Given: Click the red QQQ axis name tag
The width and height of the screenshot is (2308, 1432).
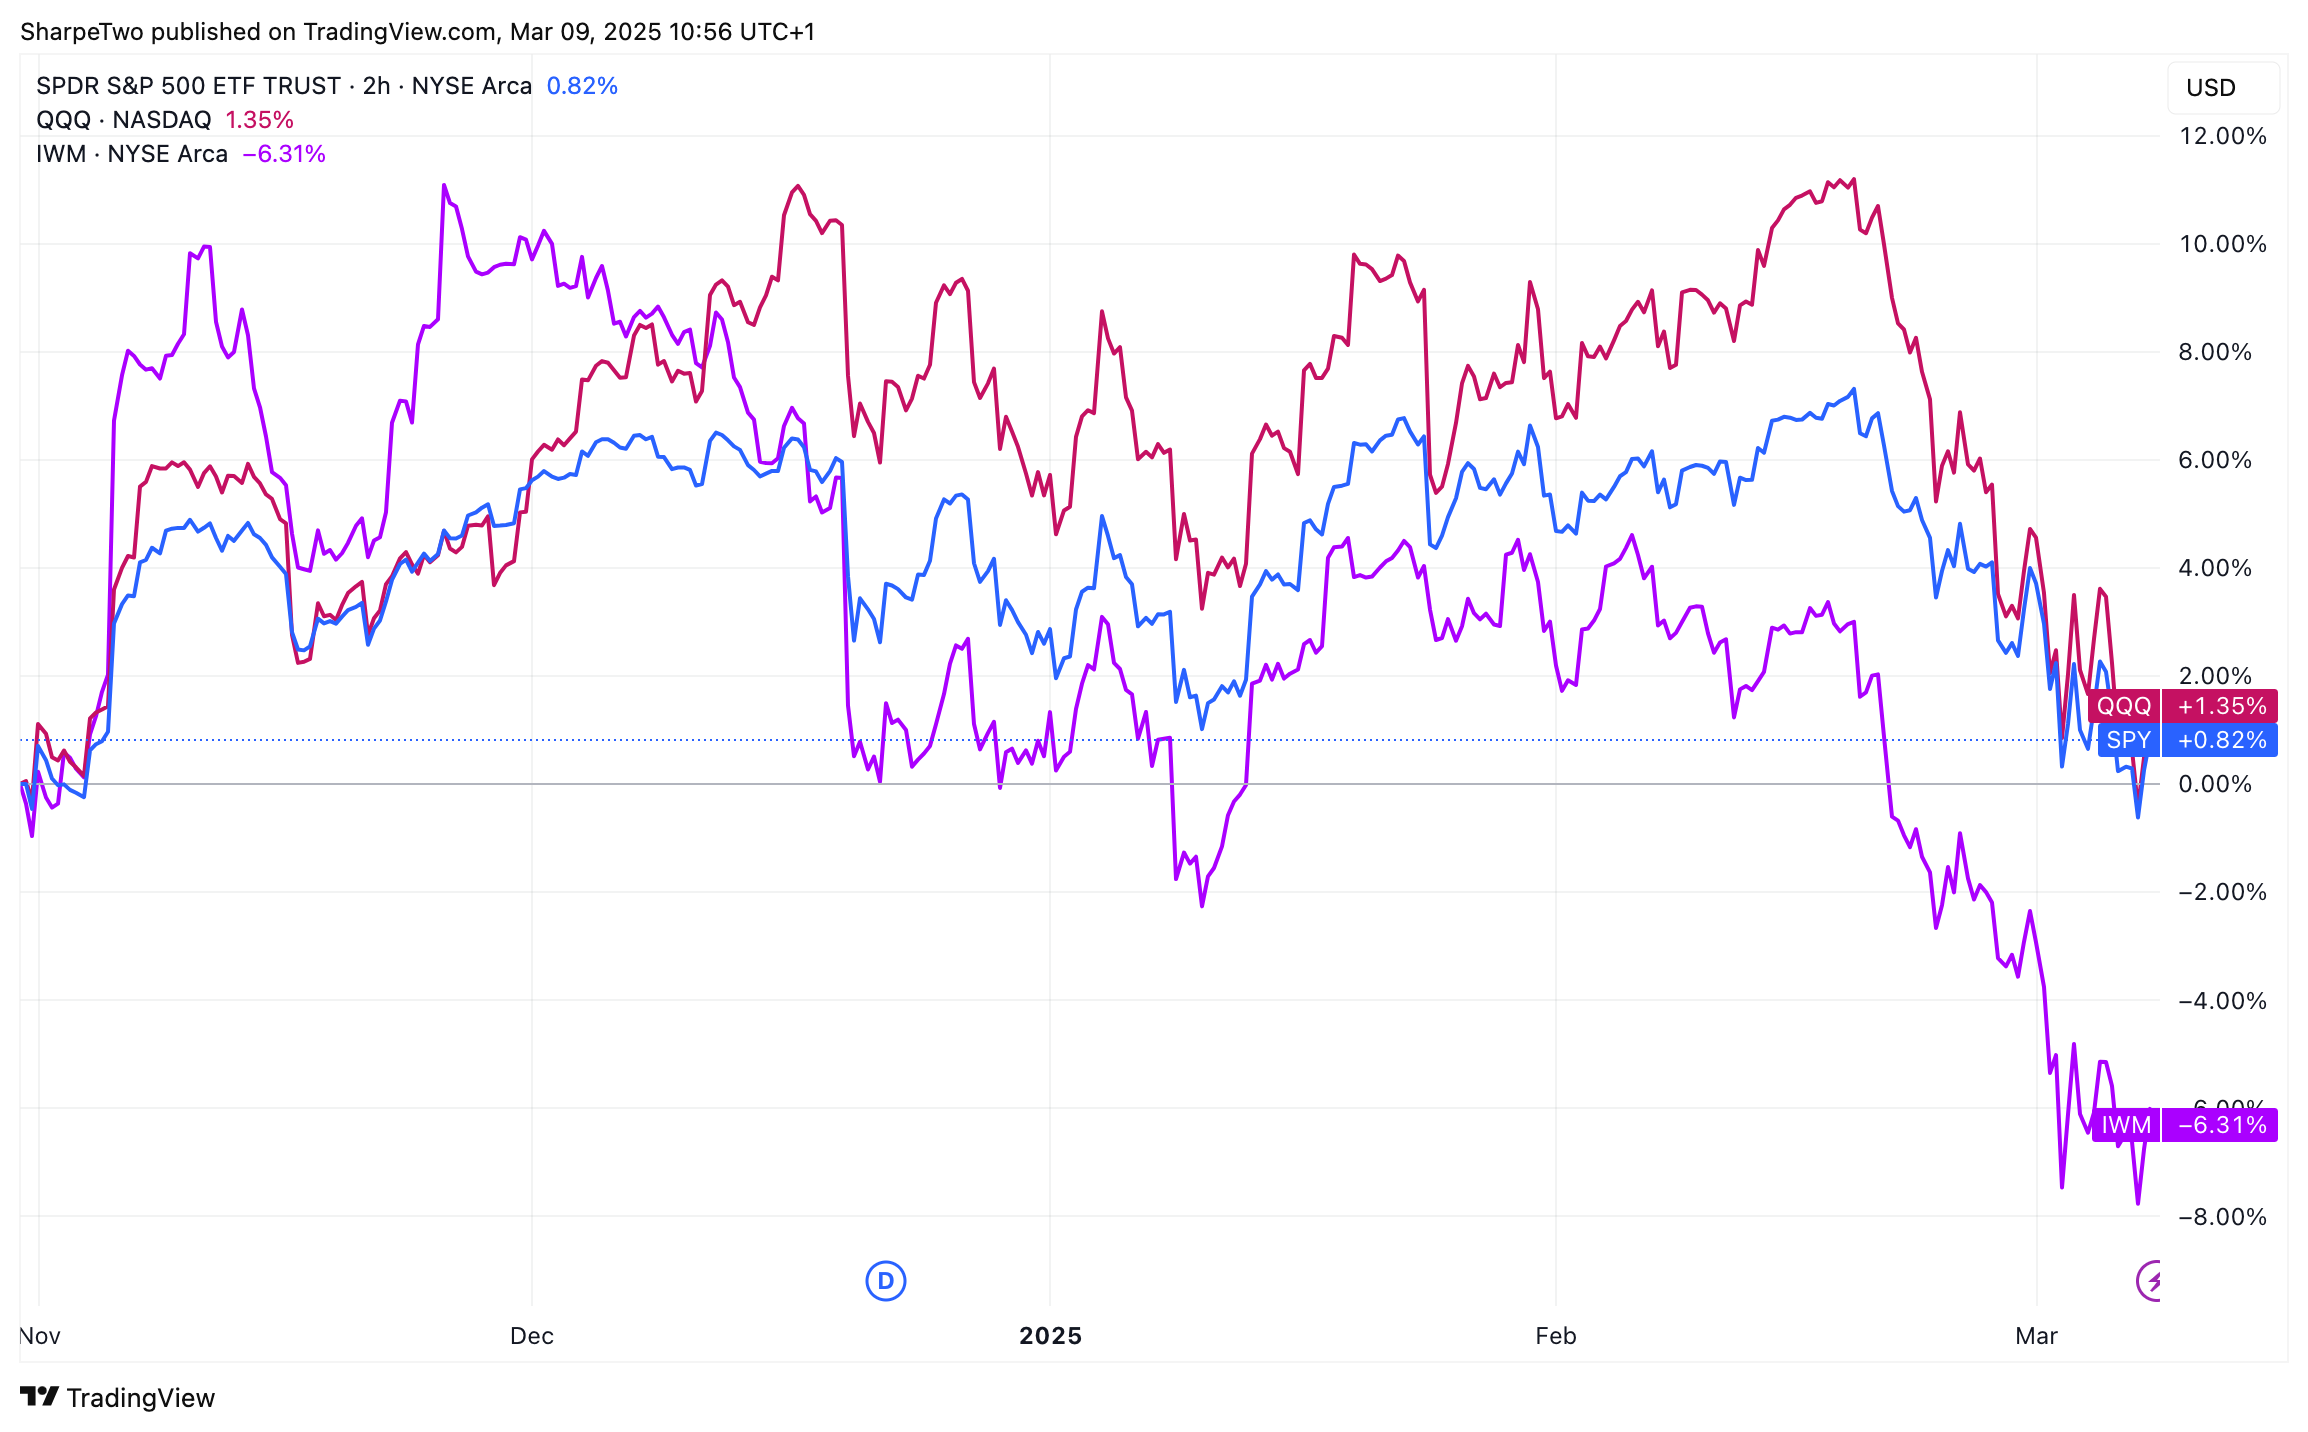Looking at the screenshot, I should coord(2123,706).
